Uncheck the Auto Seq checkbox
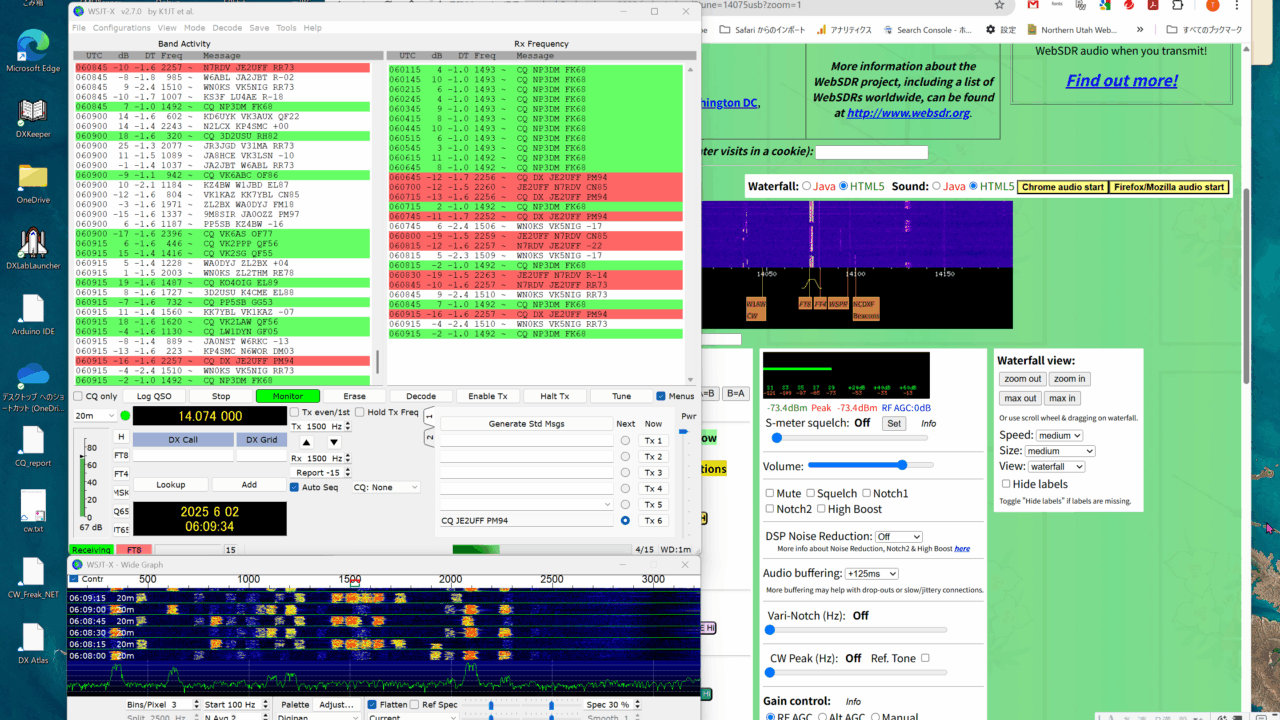 295,487
